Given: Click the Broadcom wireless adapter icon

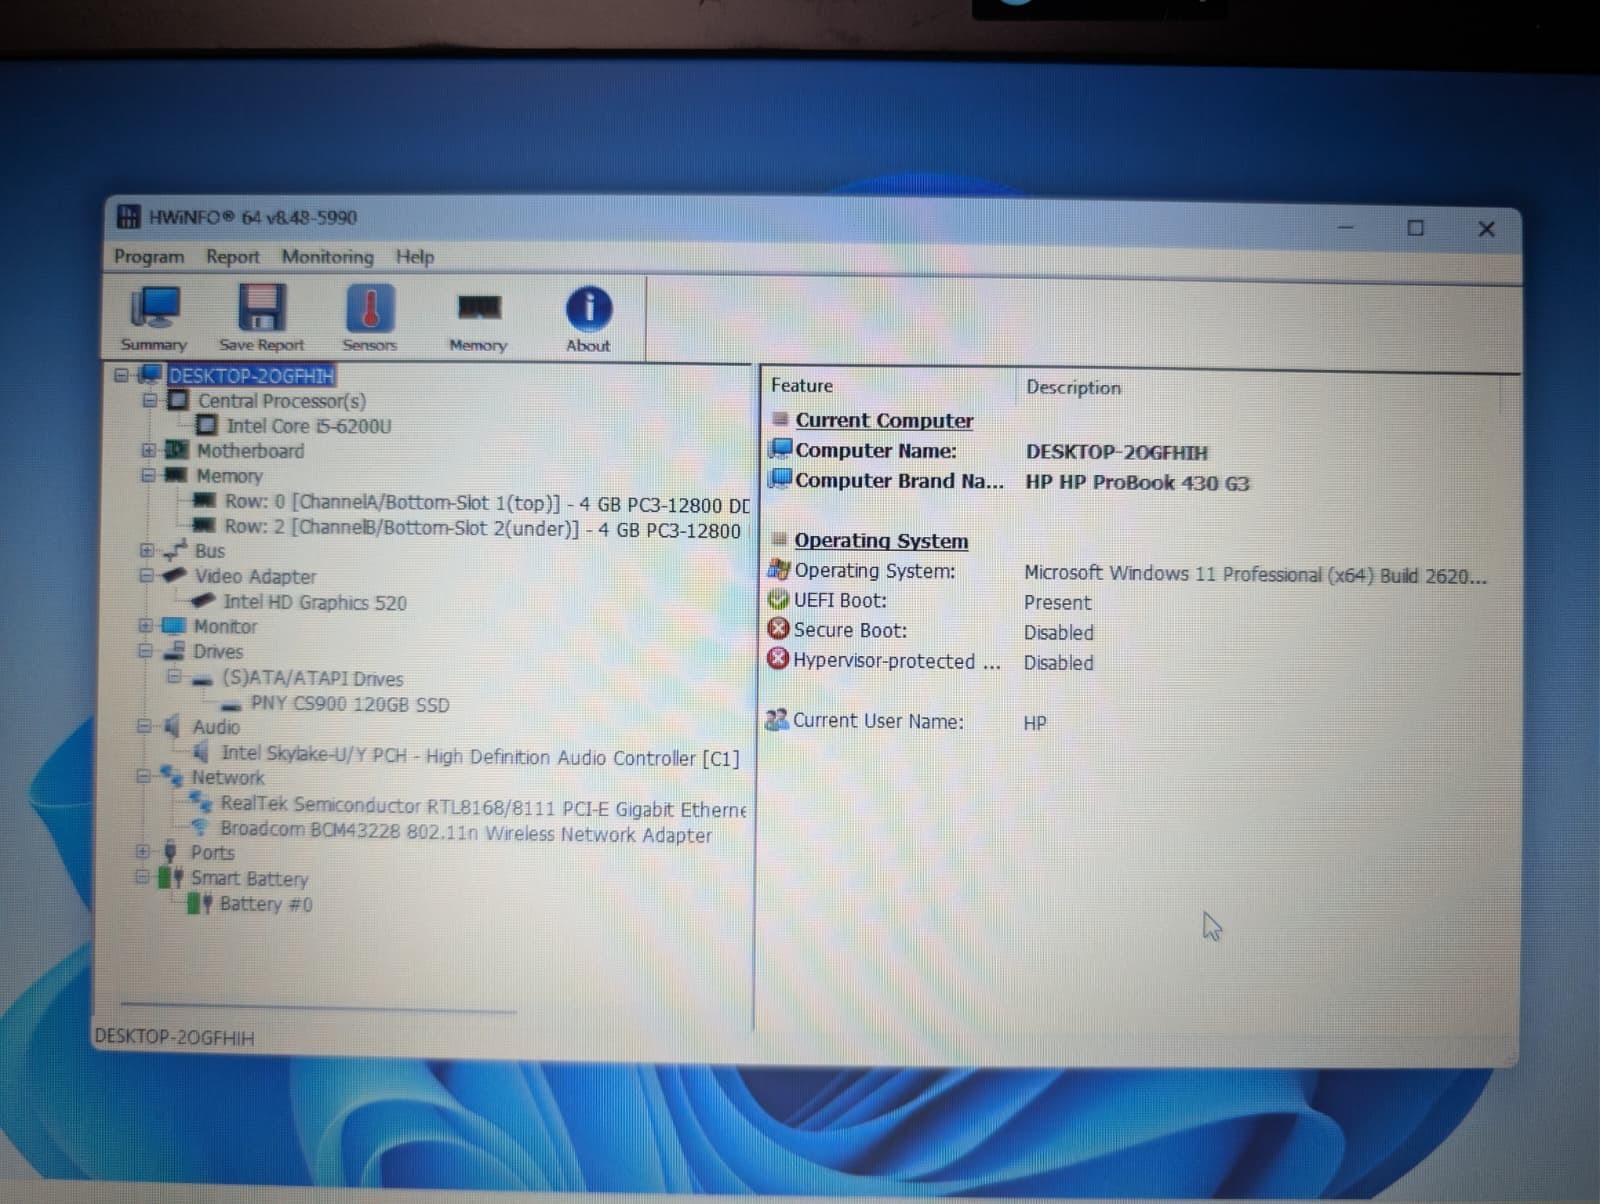Looking at the screenshot, I should [200, 827].
